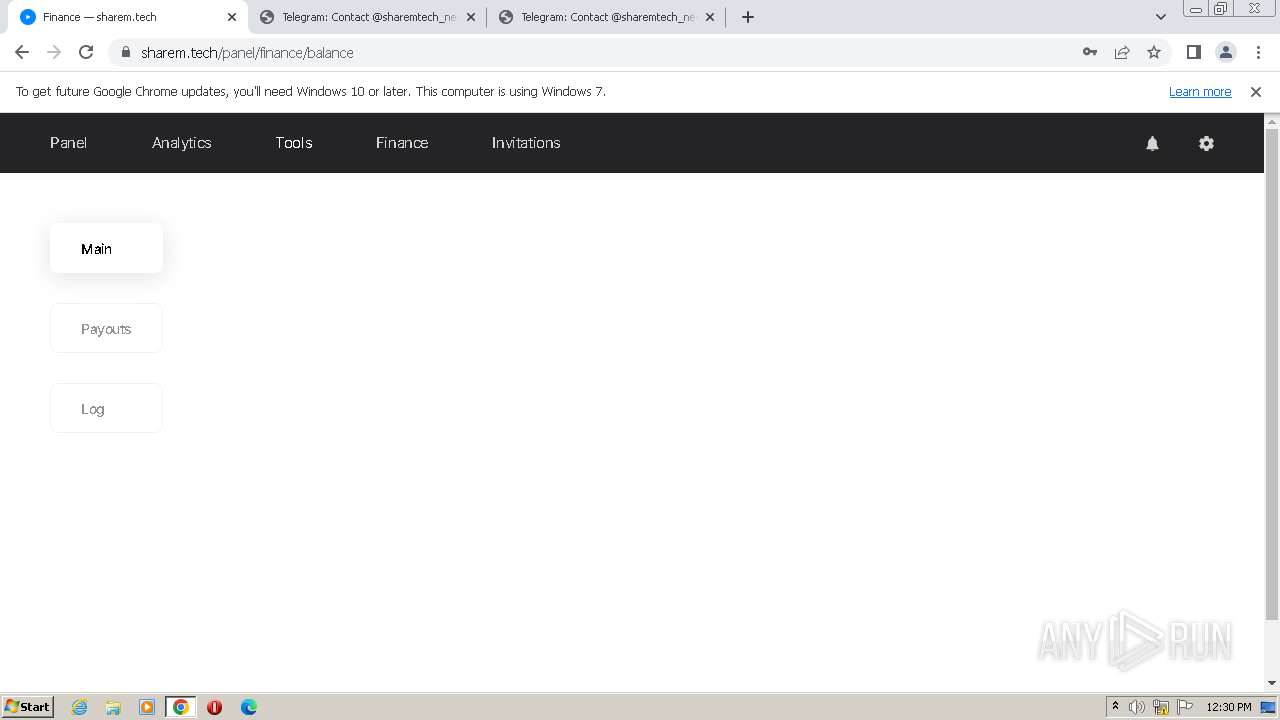Select the Payouts finance section

click(106, 328)
